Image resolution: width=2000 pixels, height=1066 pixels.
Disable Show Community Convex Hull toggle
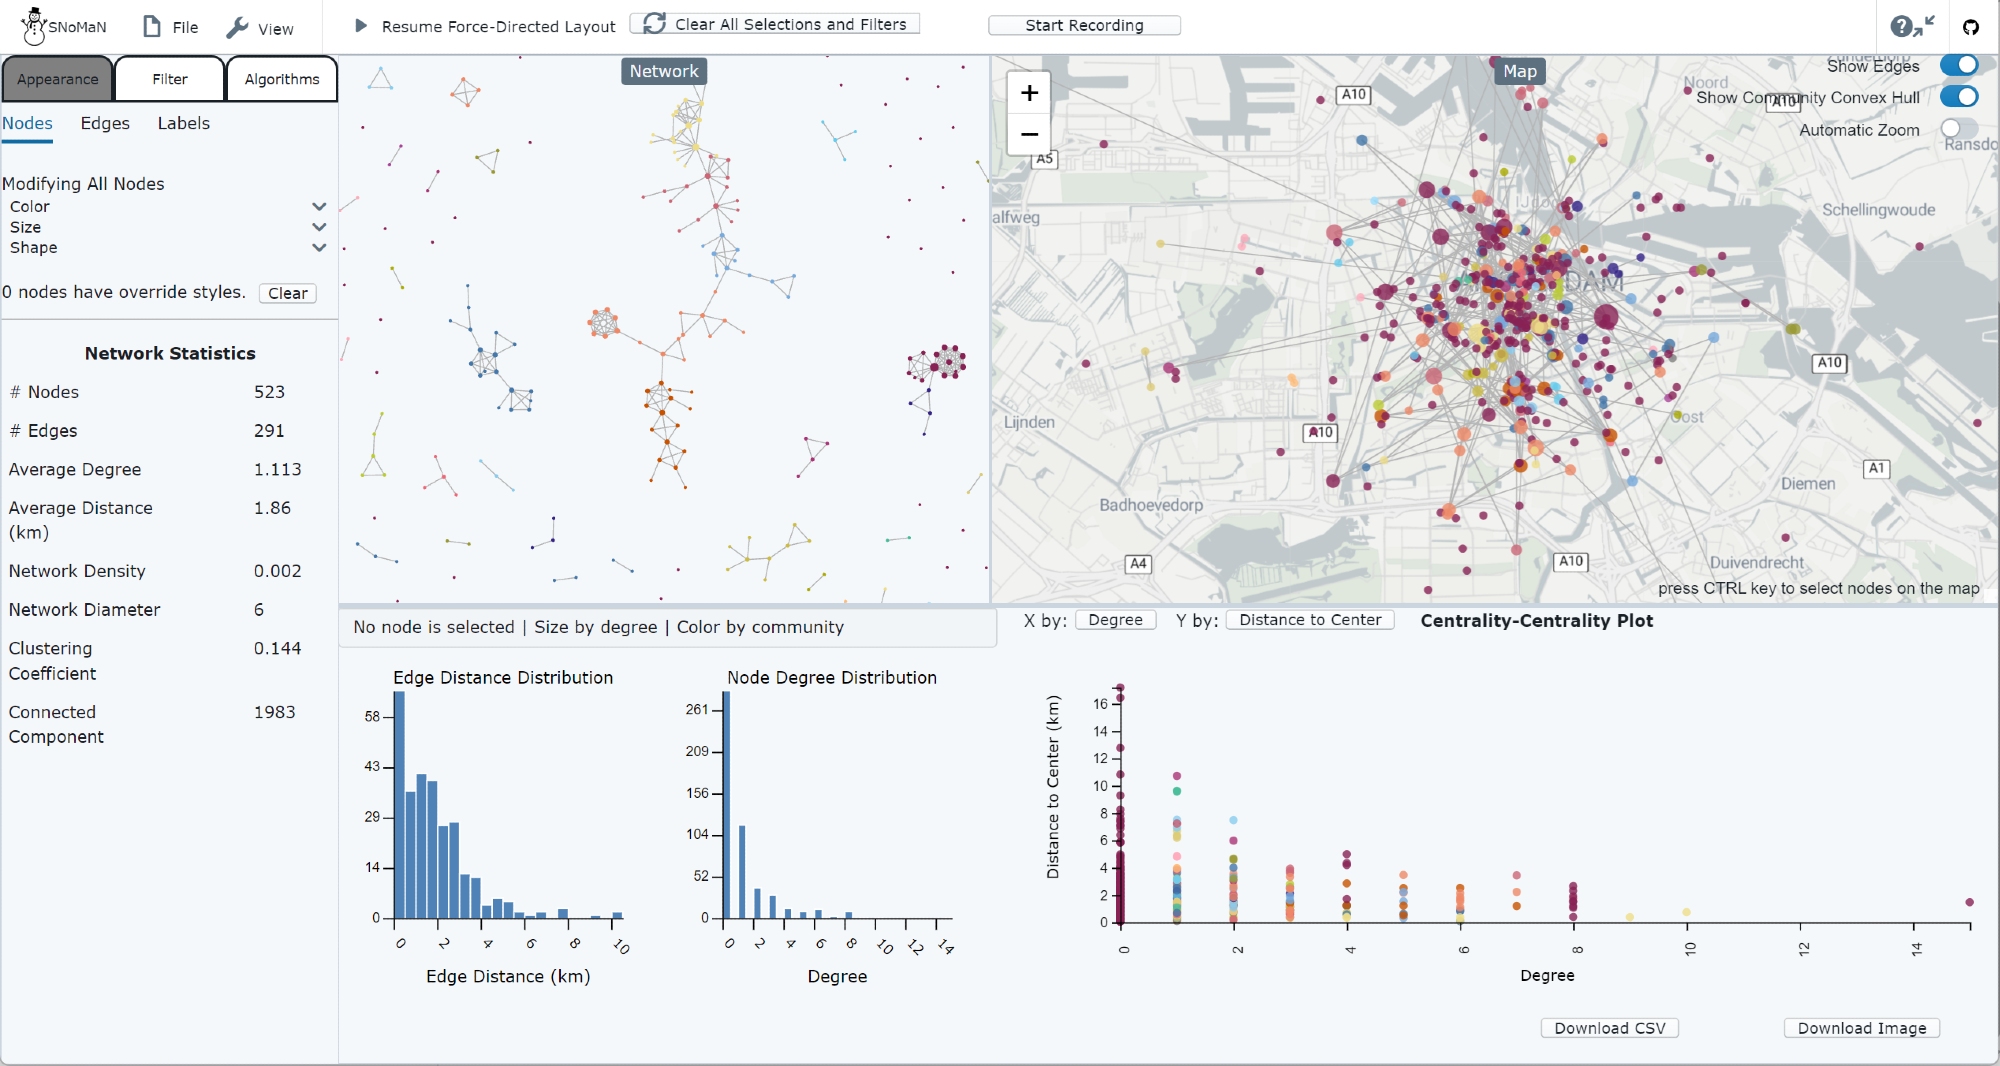pos(1959,97)
